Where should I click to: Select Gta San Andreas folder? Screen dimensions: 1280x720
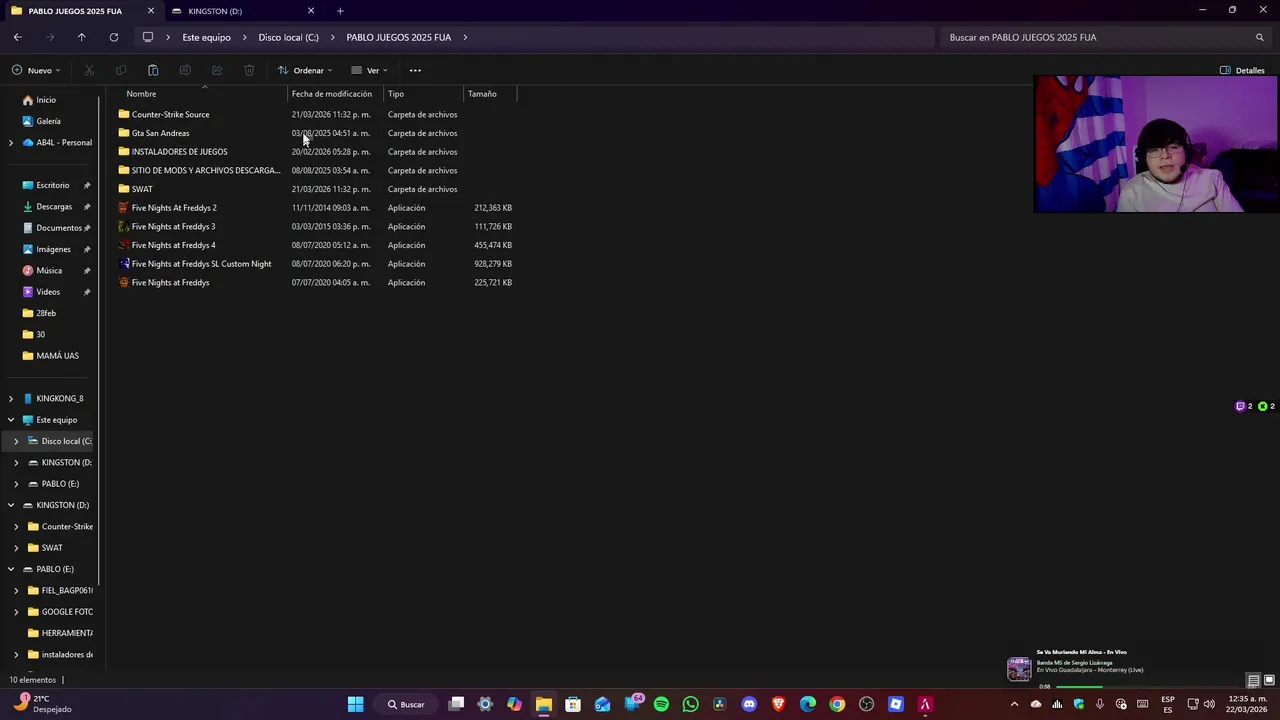point(160,133)
